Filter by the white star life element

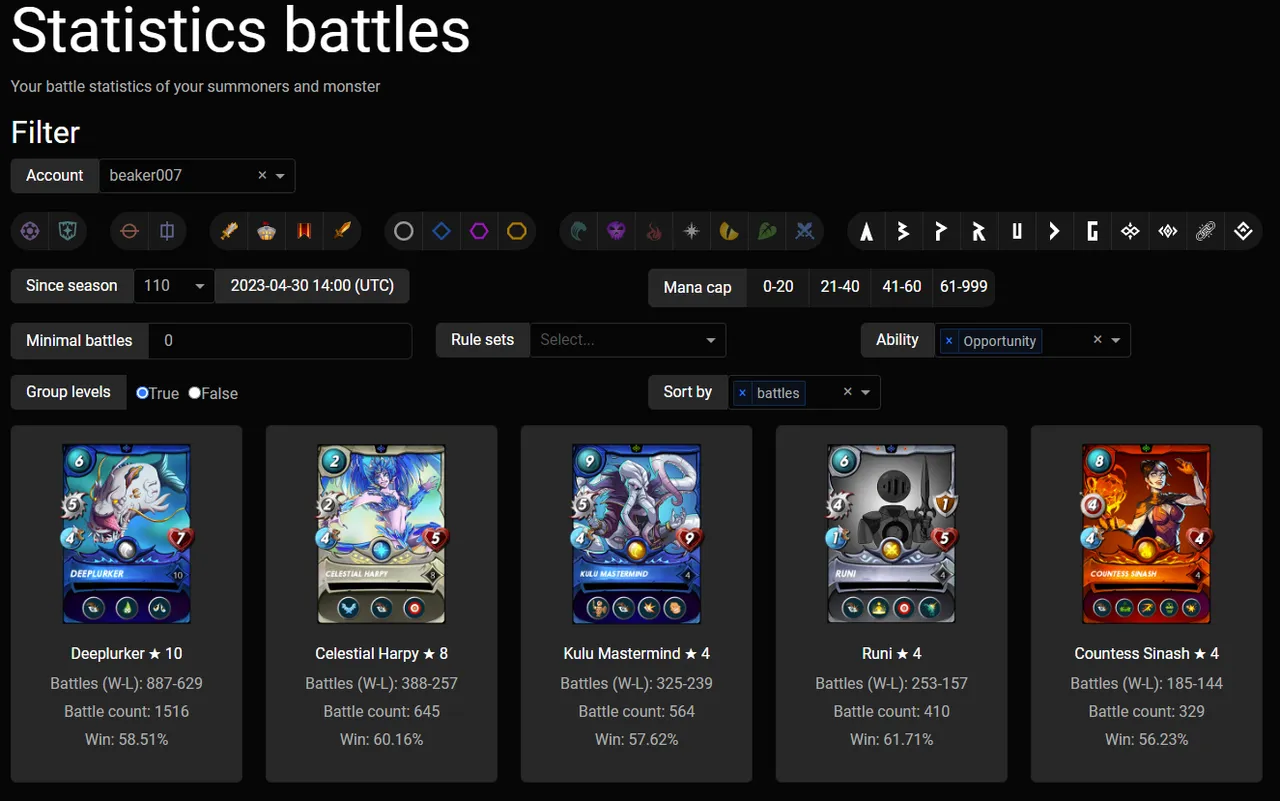click(691, 232)
